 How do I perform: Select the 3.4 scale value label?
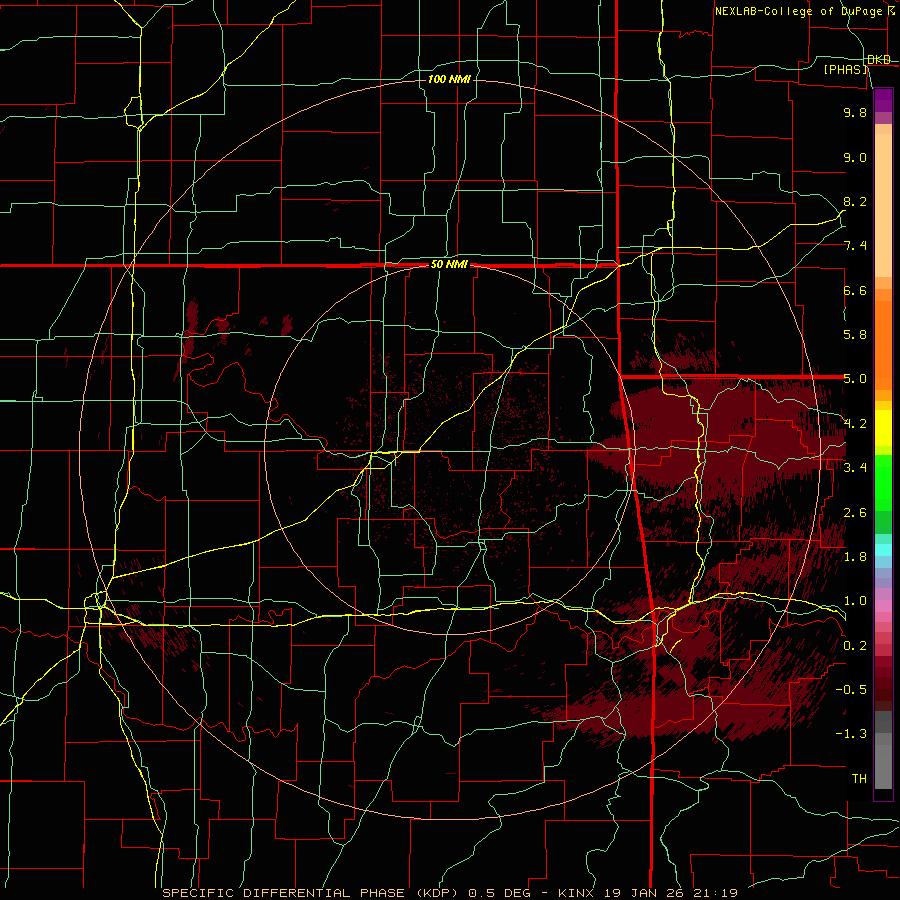(x=855, y=468)
